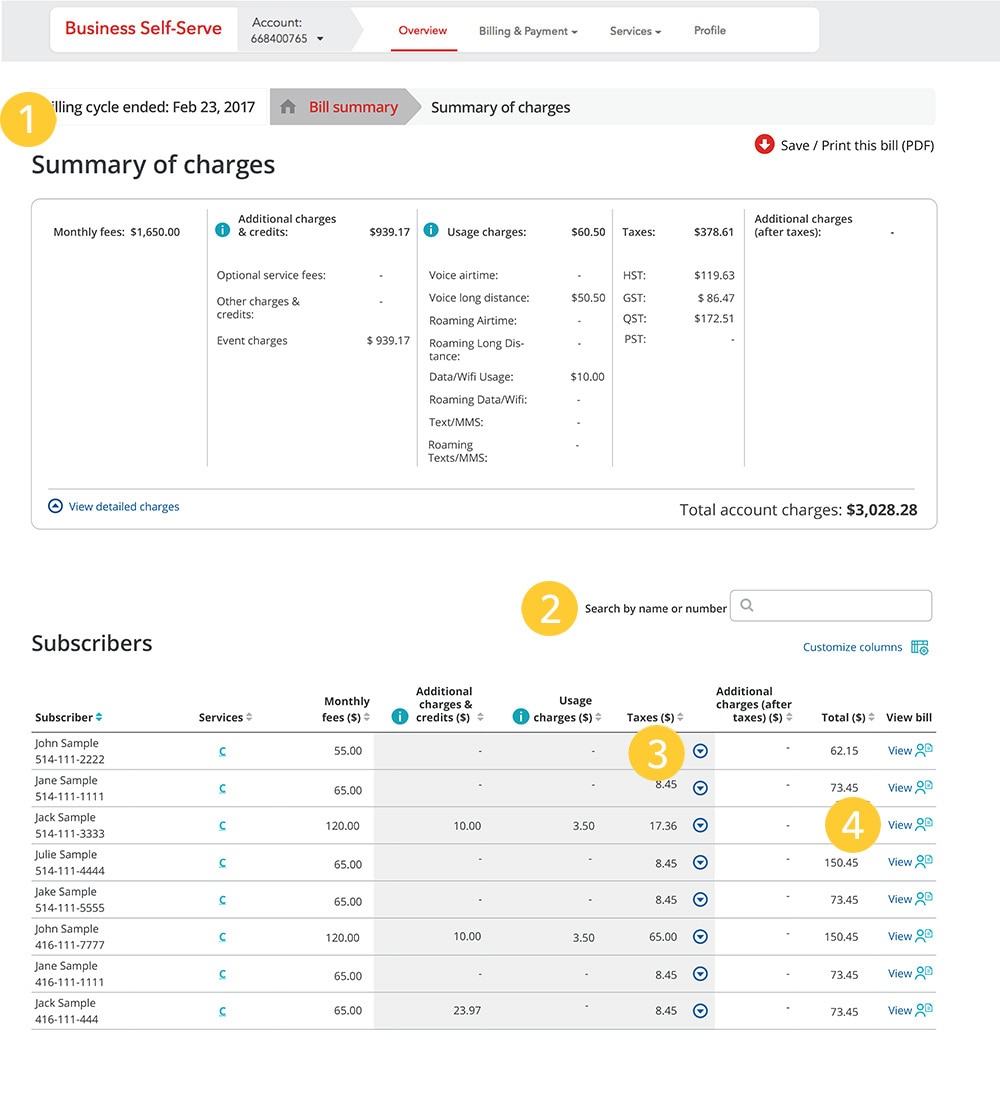This screenshot has height=1120, width=1000.
Task: Click the Customize columns table icon
Action: [920, 647]
